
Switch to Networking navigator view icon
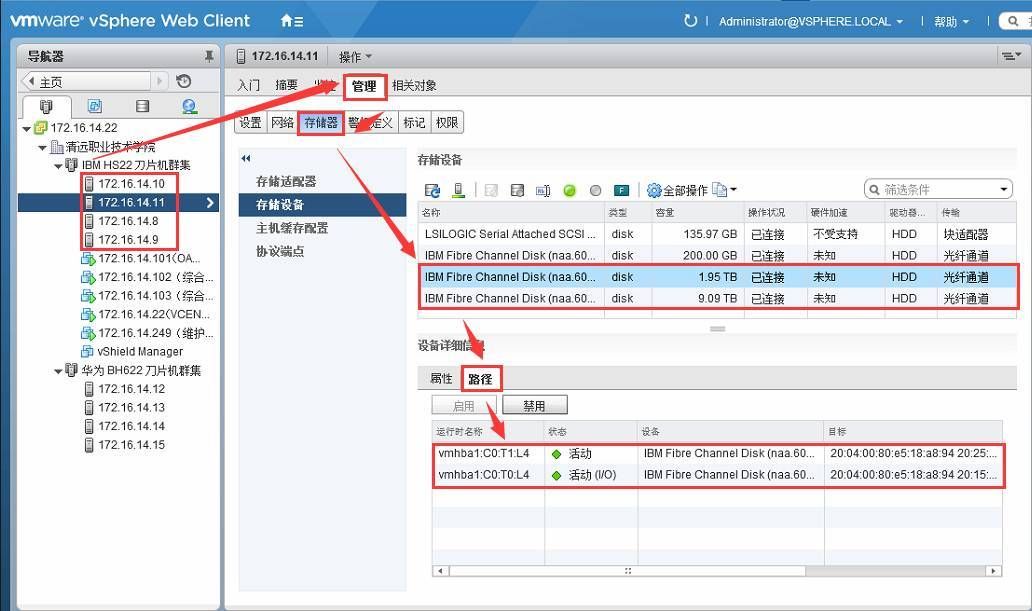coord(190,106)
